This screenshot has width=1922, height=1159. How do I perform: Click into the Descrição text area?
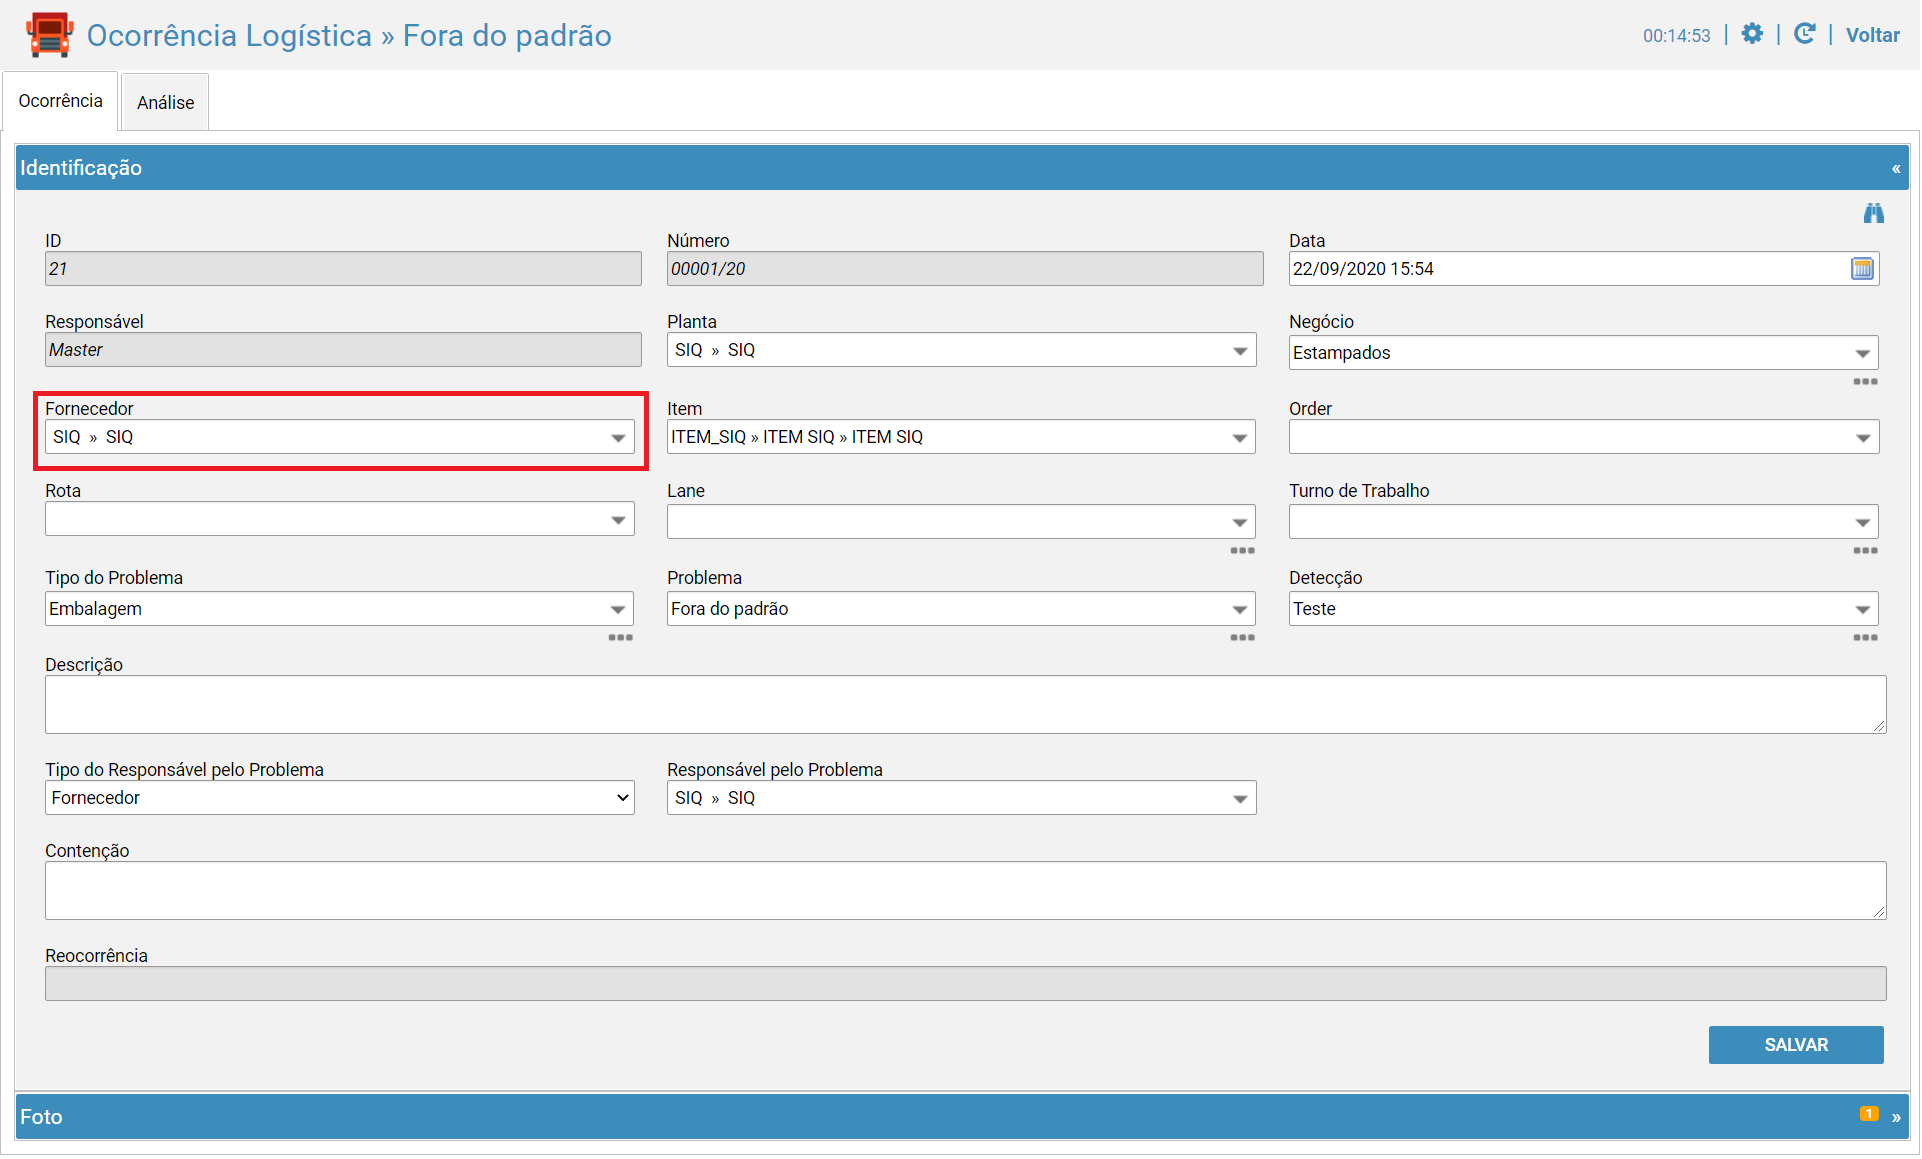[965, 705]
